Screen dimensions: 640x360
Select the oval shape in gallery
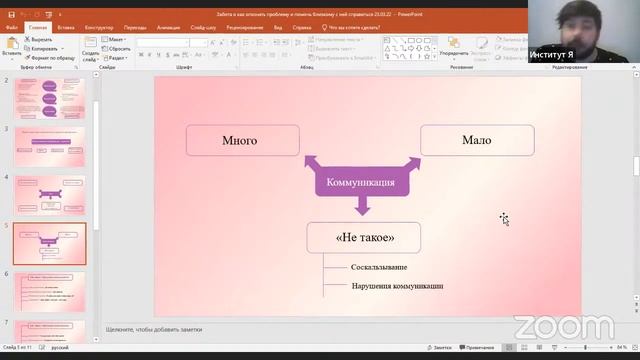(x=419, y=40)
